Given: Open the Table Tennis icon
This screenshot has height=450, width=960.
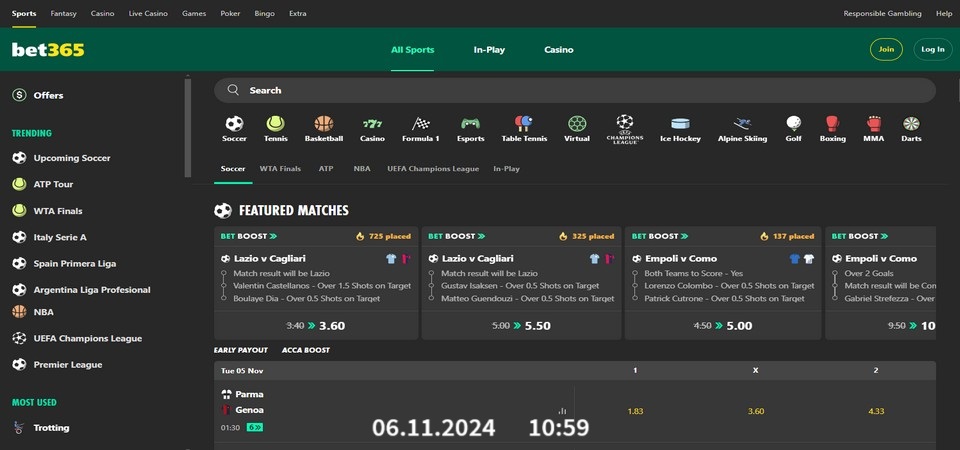Looking at the screenshot, I should (524, 124).
